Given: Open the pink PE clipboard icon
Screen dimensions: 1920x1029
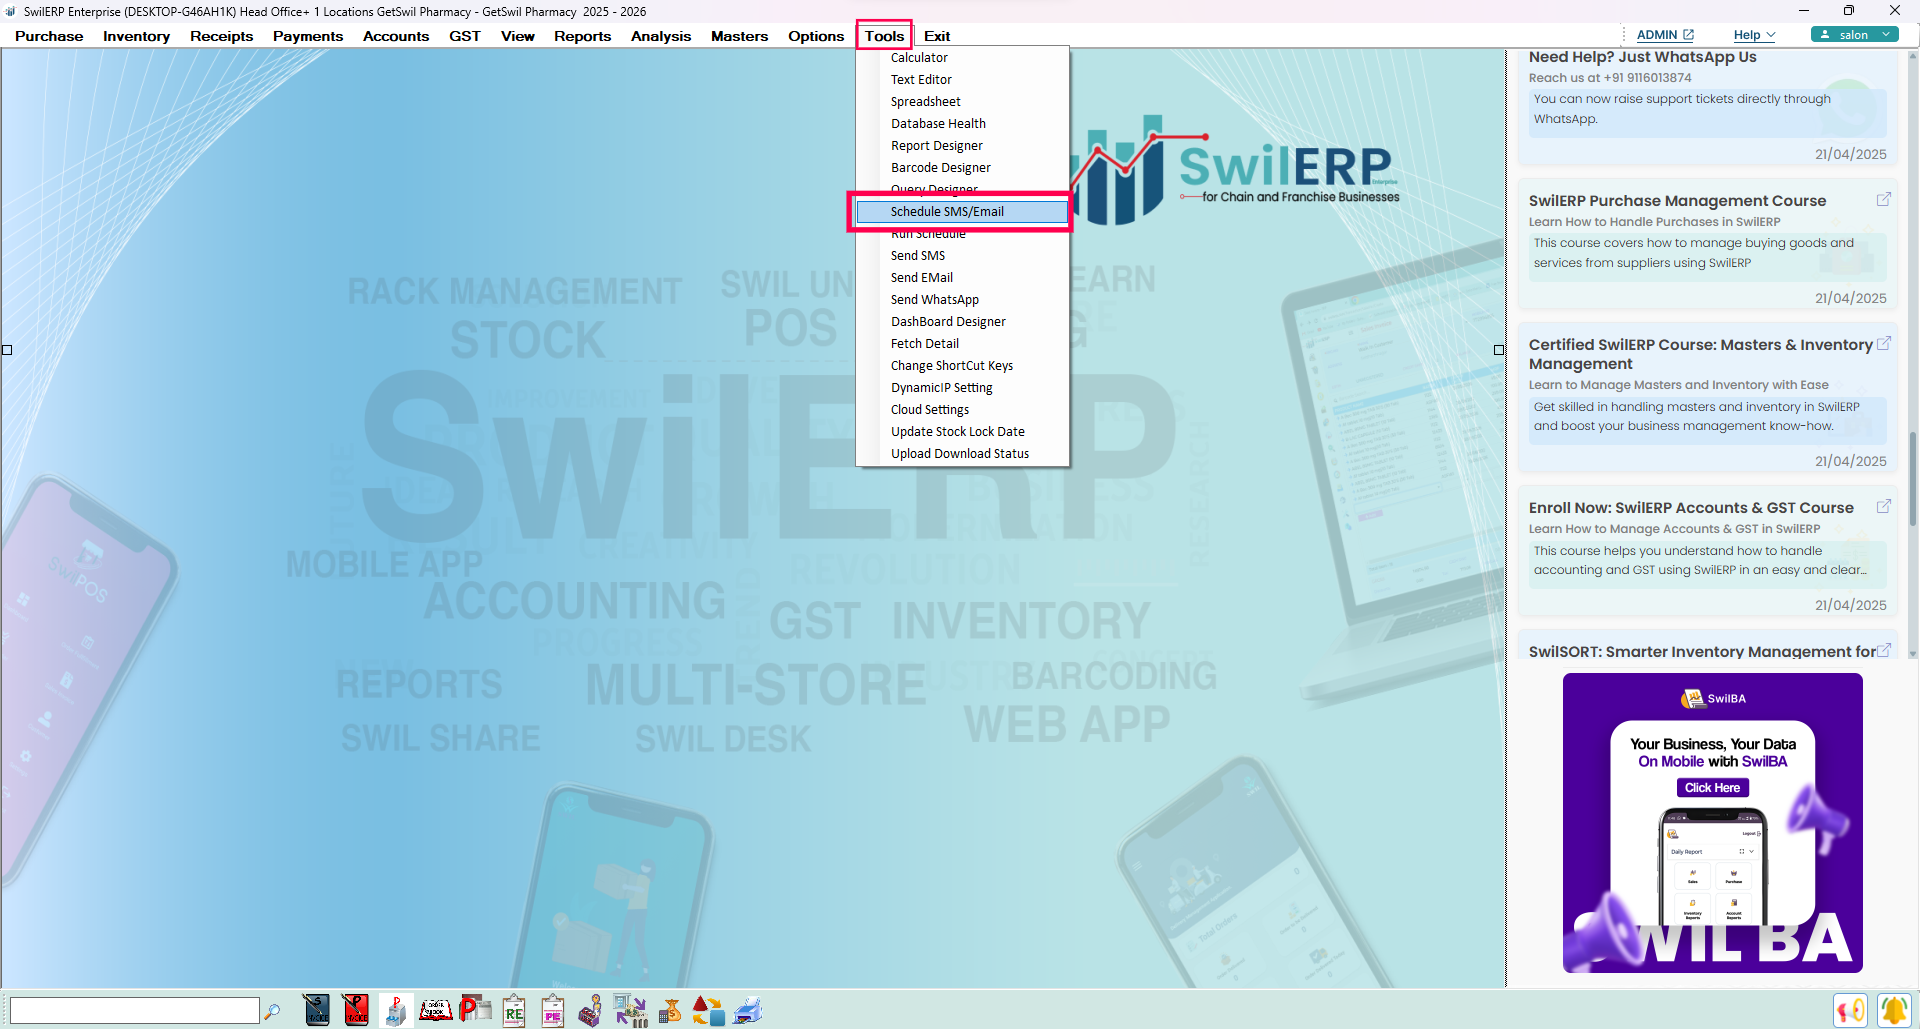Looking at the screenshot, I should pyautogui.click(x=553, y=1010).
